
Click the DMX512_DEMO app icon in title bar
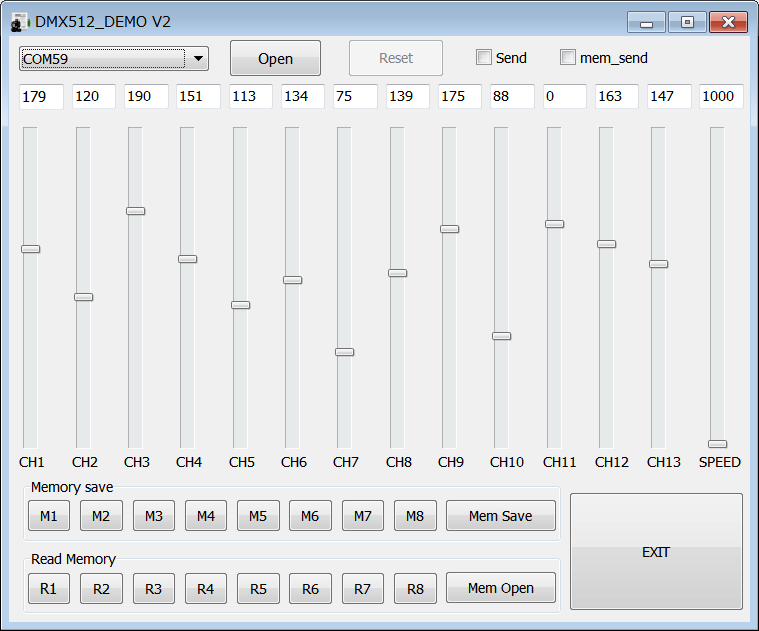pos(21,22)
